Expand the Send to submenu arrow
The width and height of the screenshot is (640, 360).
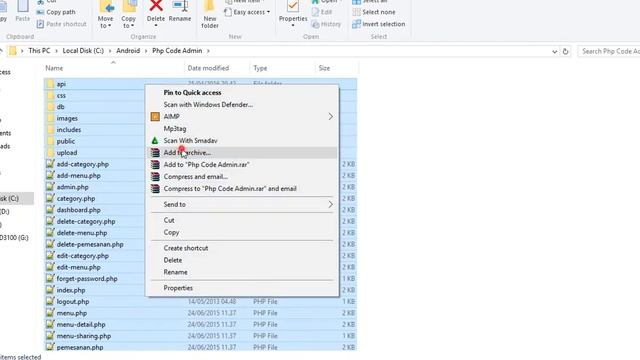330,204
